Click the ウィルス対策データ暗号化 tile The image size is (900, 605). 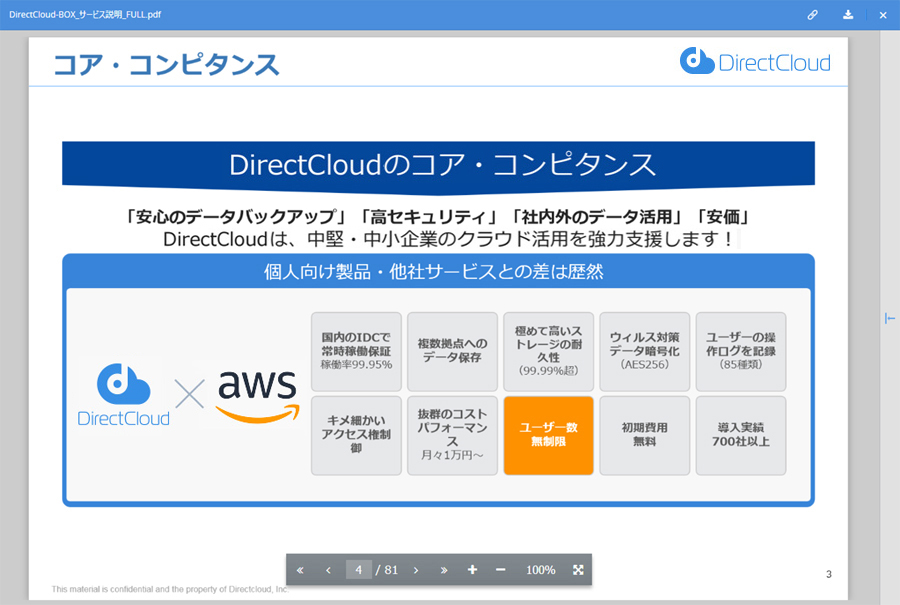645,351
